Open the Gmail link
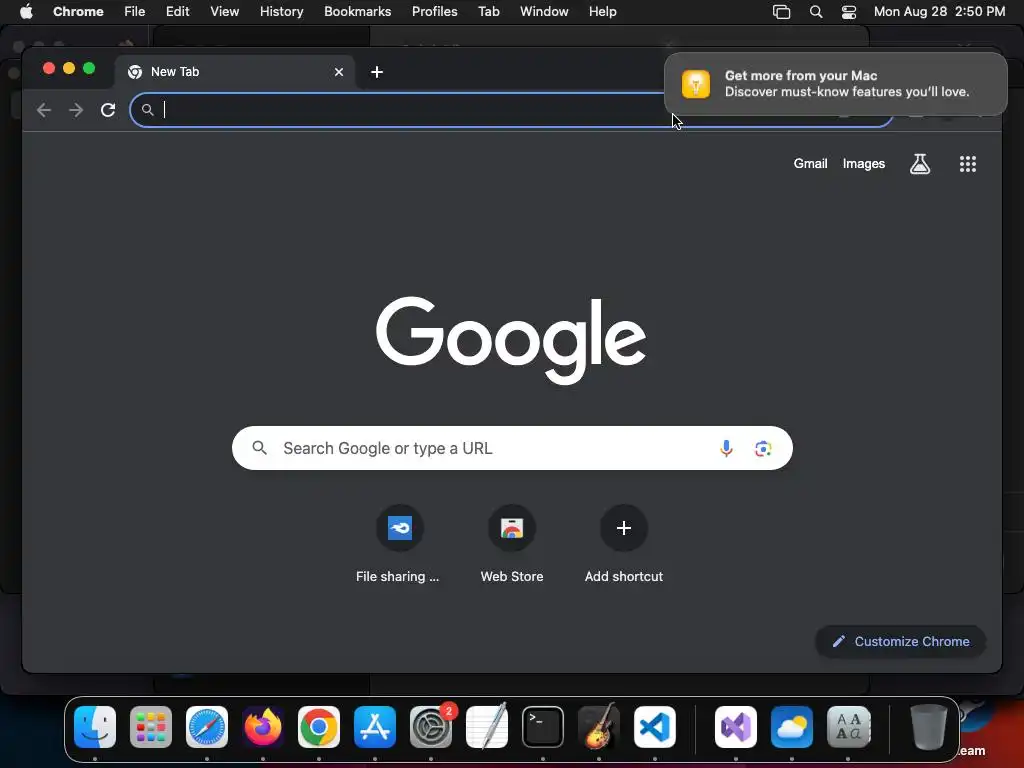The width and height of the screenshot is (1024, 768). pos(810,163)
